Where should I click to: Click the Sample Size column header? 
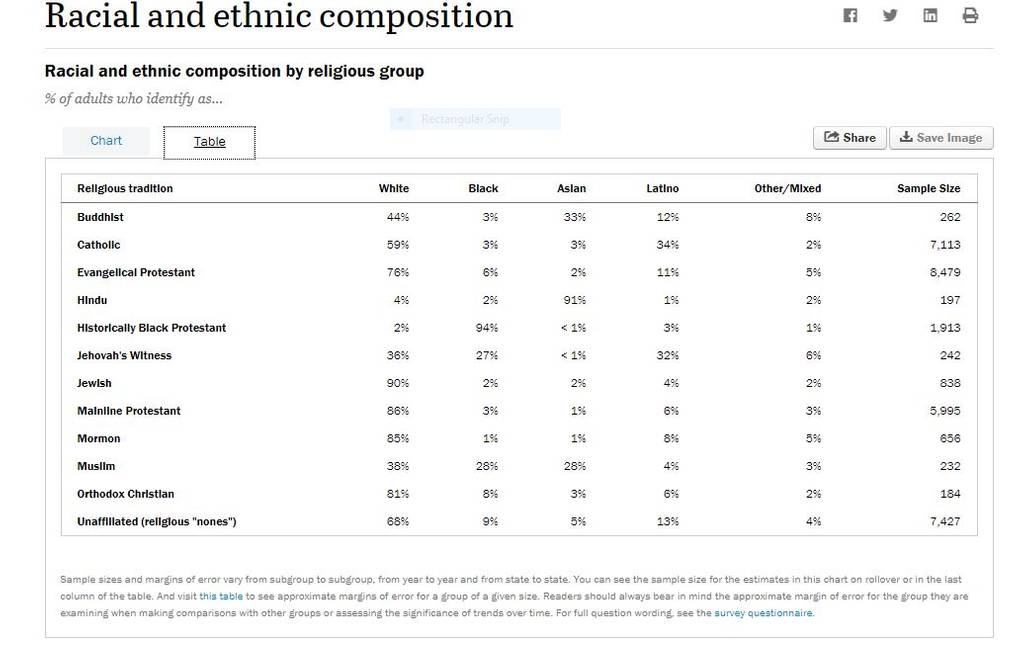(x=929, y=189)
